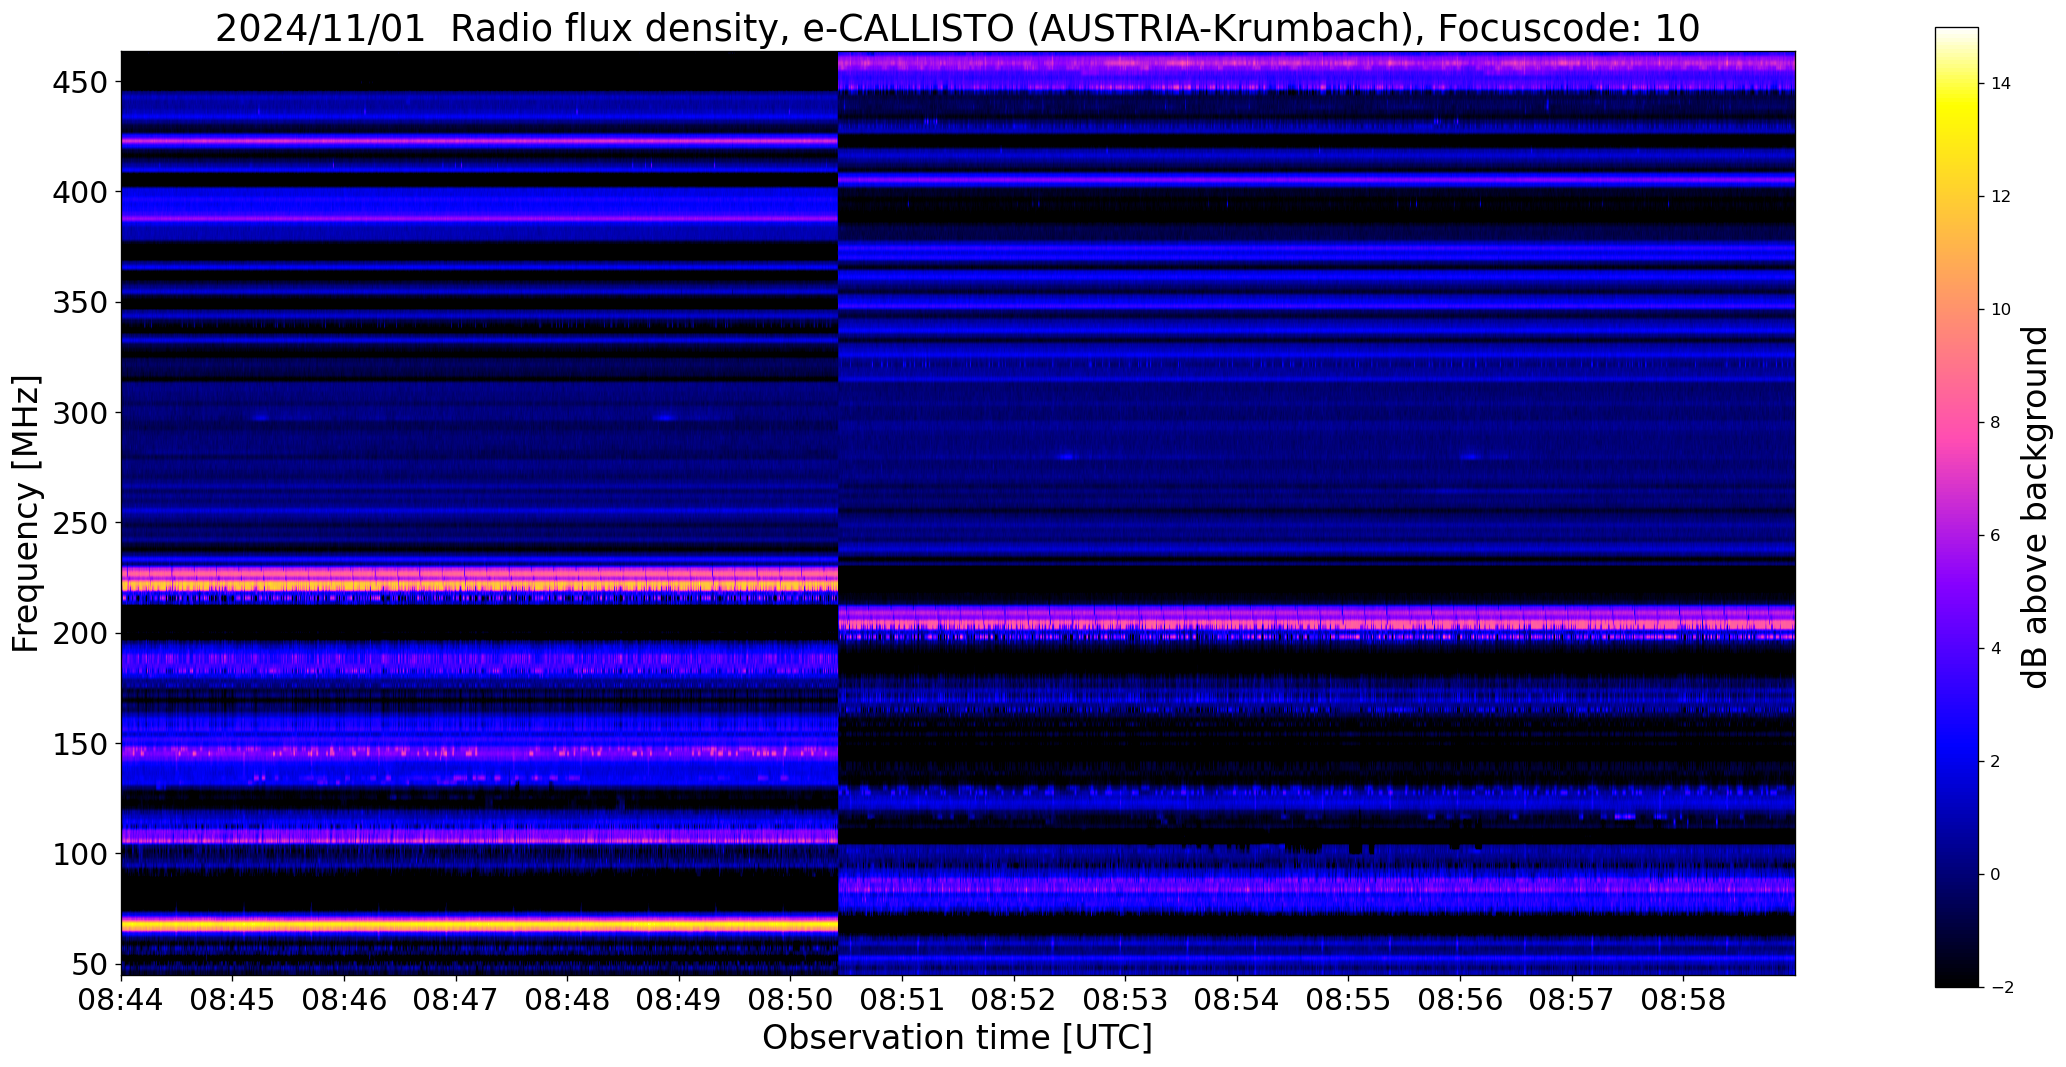The height and width of the screenshot is (1067, 2066).
Task: Click the 08:52 time tick label
Action: [x=1014, y=1001]
